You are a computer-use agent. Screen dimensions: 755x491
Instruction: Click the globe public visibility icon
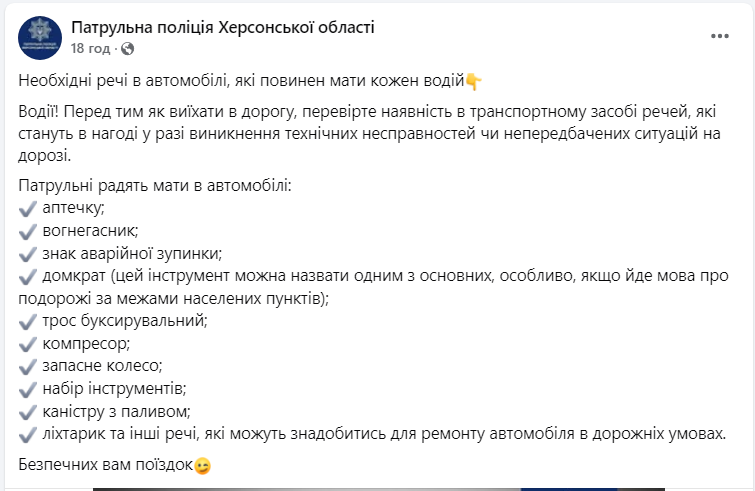[x=127, y=48]
